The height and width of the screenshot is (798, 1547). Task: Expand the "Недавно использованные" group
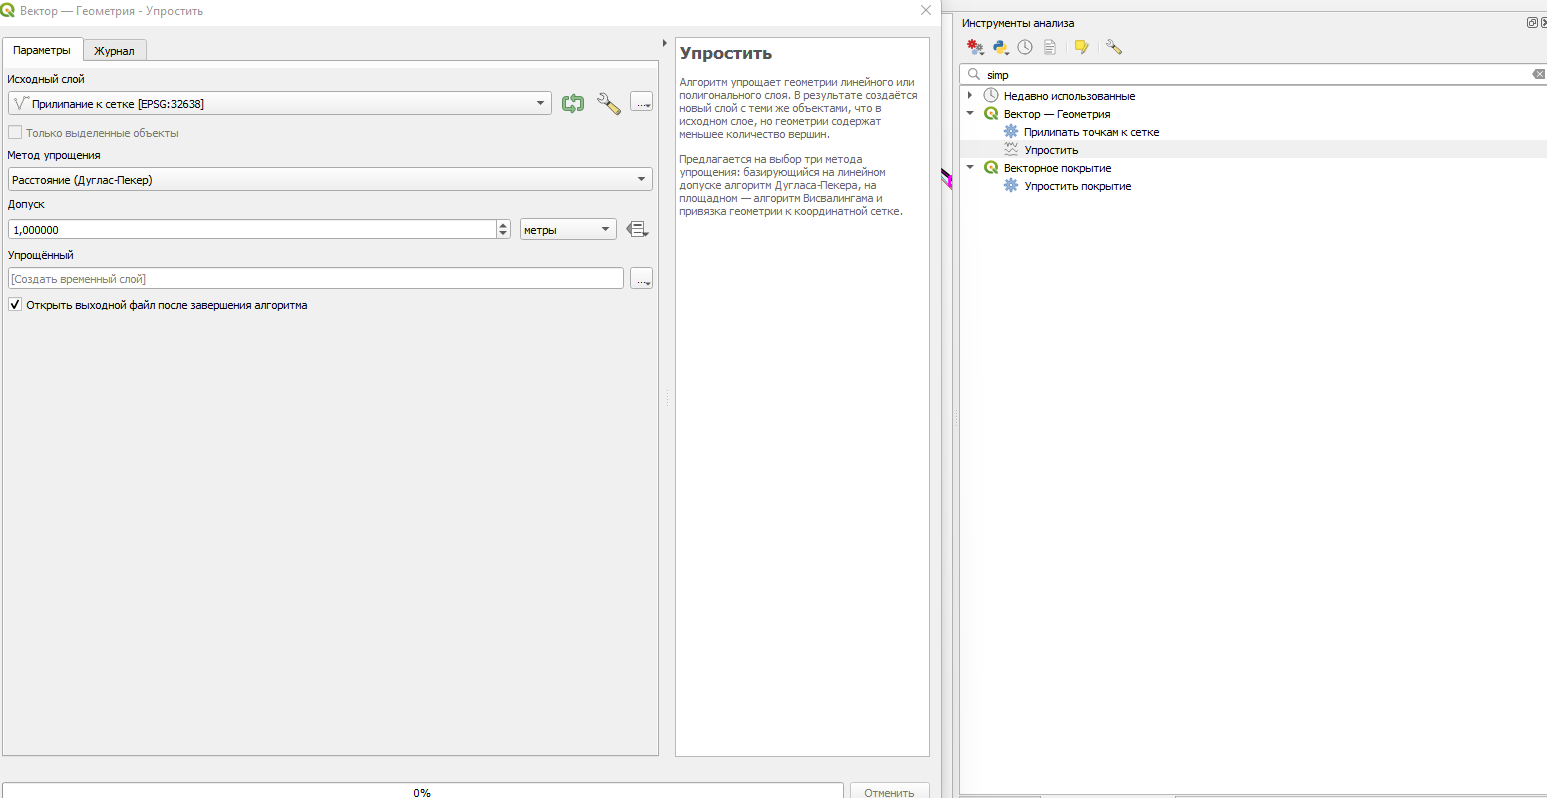click(x=970, y=96)
